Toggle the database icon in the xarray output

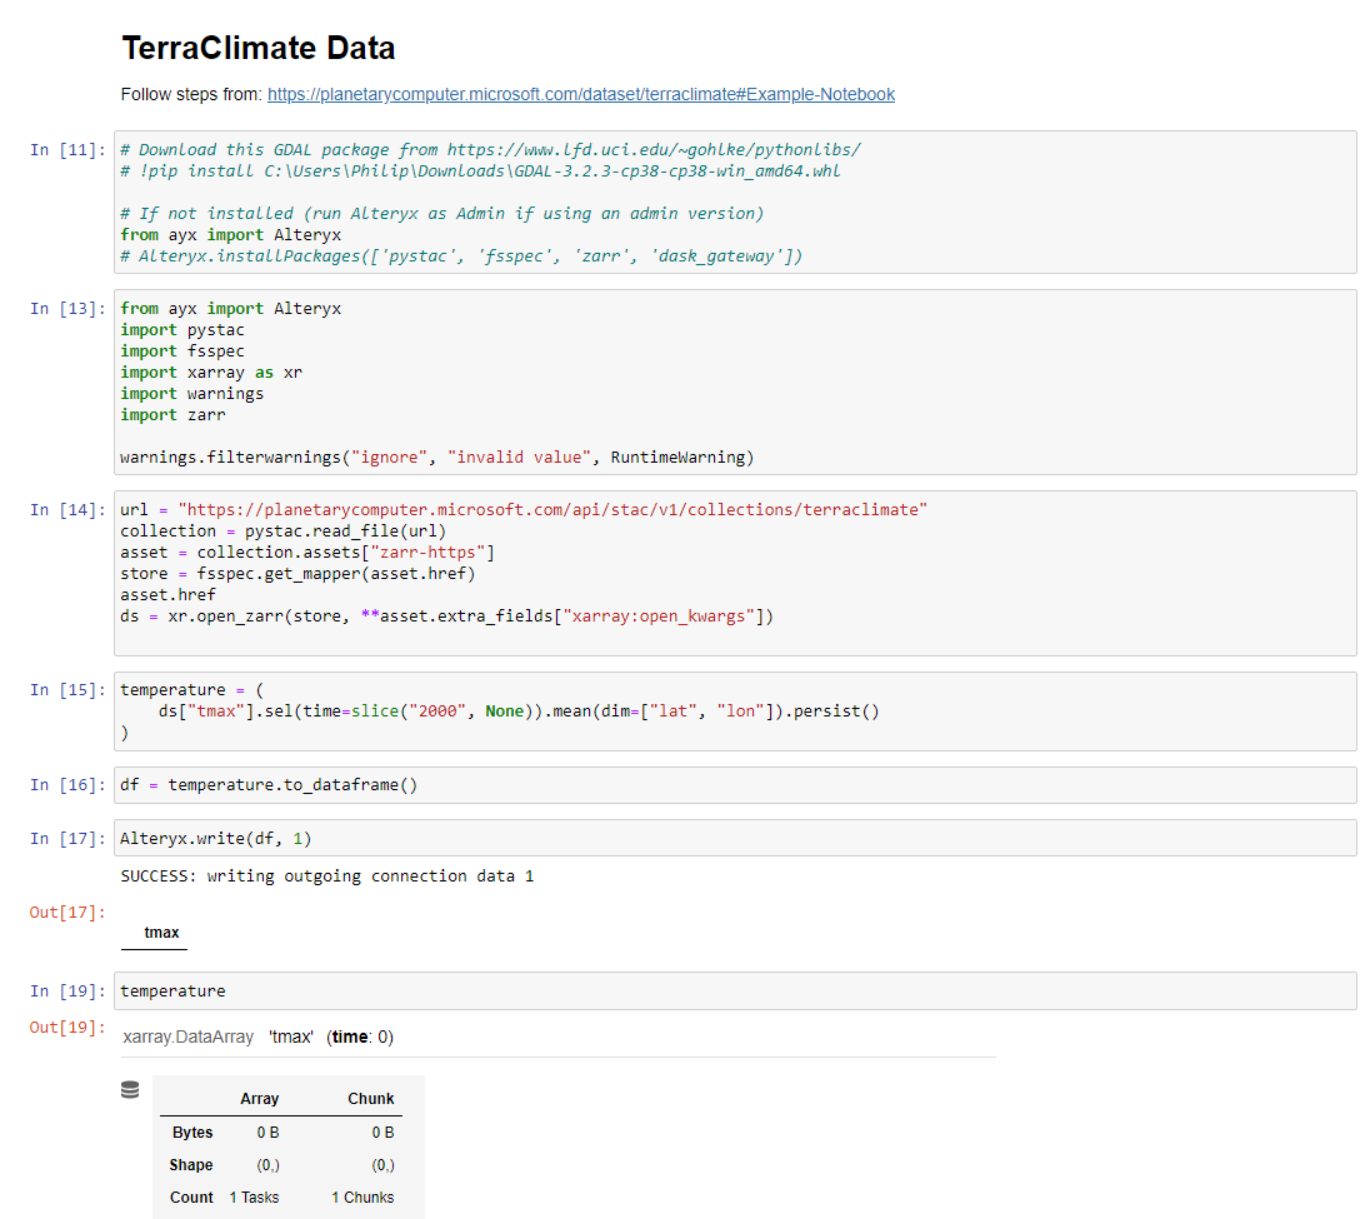(130, 1090)
